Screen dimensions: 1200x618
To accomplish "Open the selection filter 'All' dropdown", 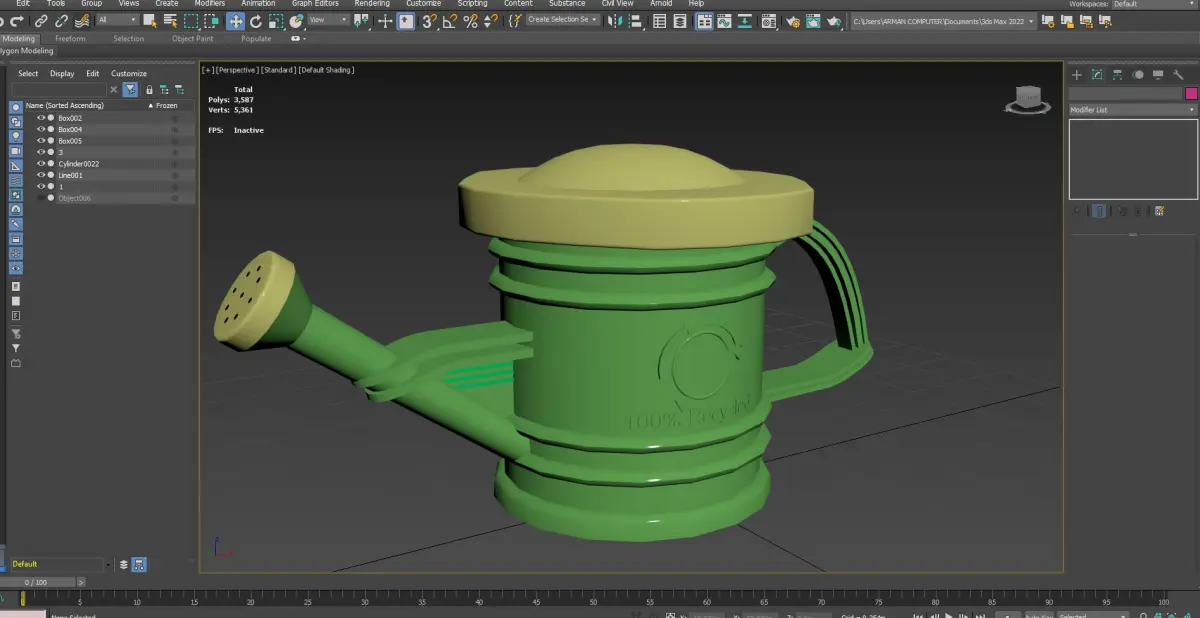I will (118, 20).
